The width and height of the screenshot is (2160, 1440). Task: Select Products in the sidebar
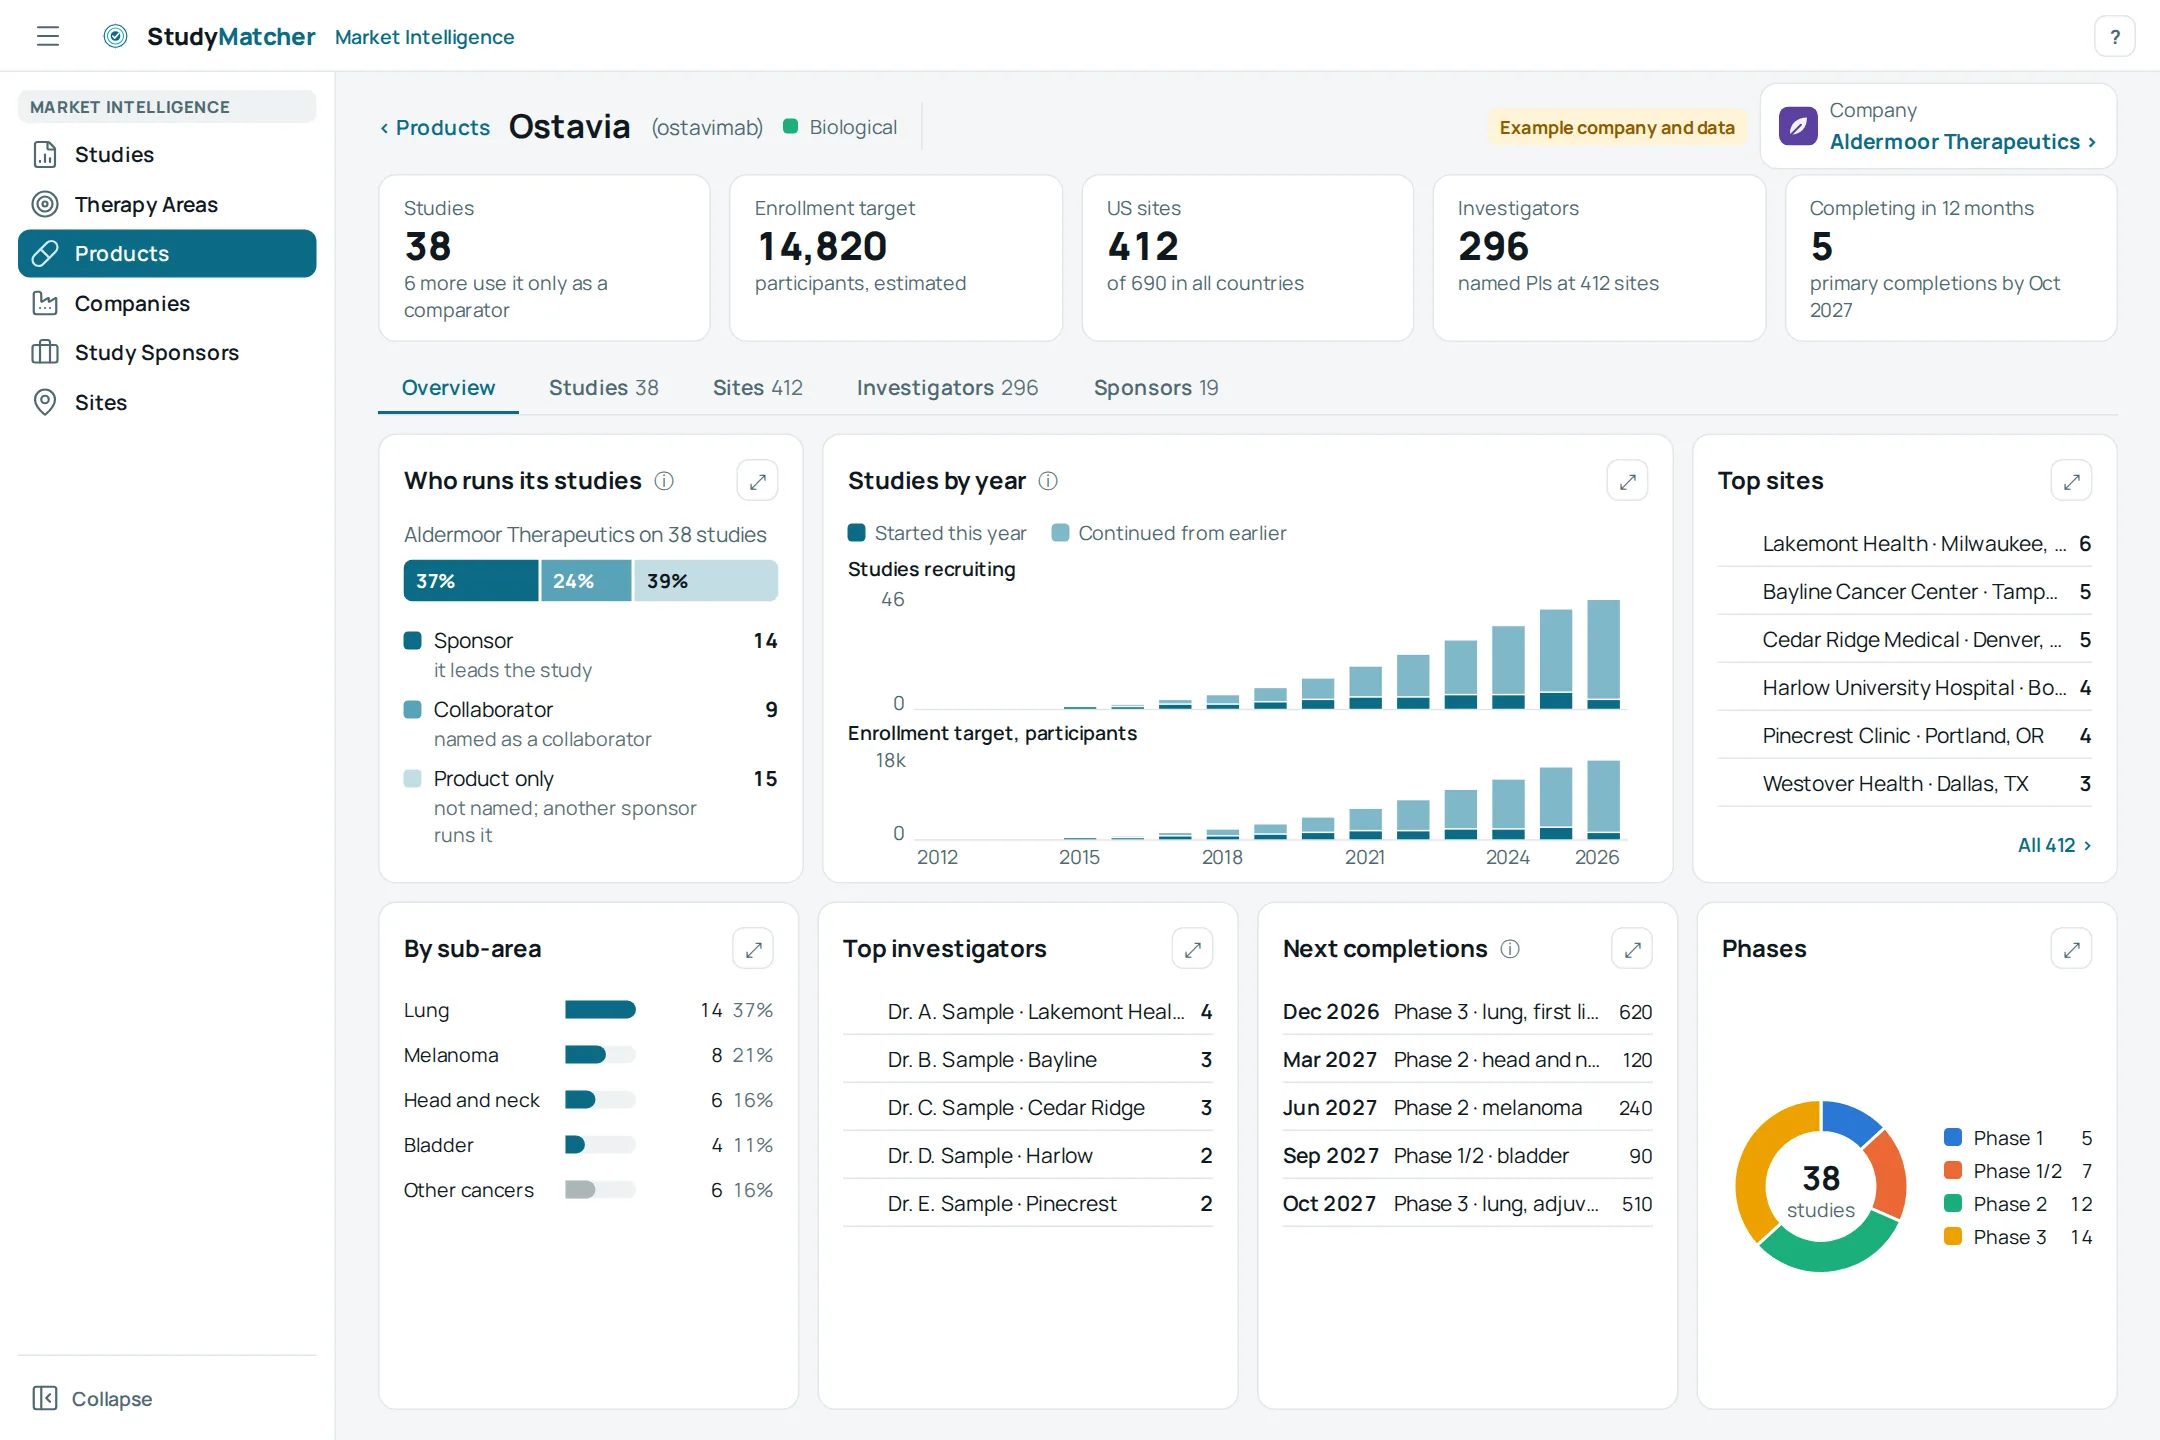tap(167, 253)
